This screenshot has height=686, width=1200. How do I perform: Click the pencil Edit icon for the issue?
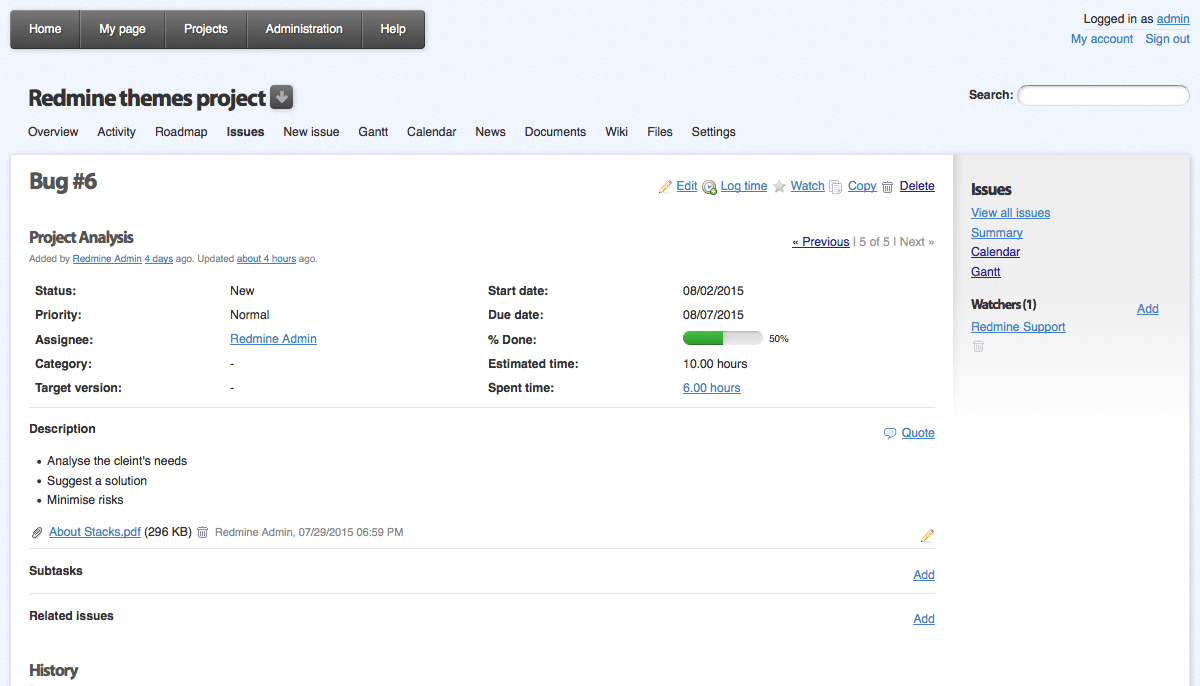(x=665, y=187)
